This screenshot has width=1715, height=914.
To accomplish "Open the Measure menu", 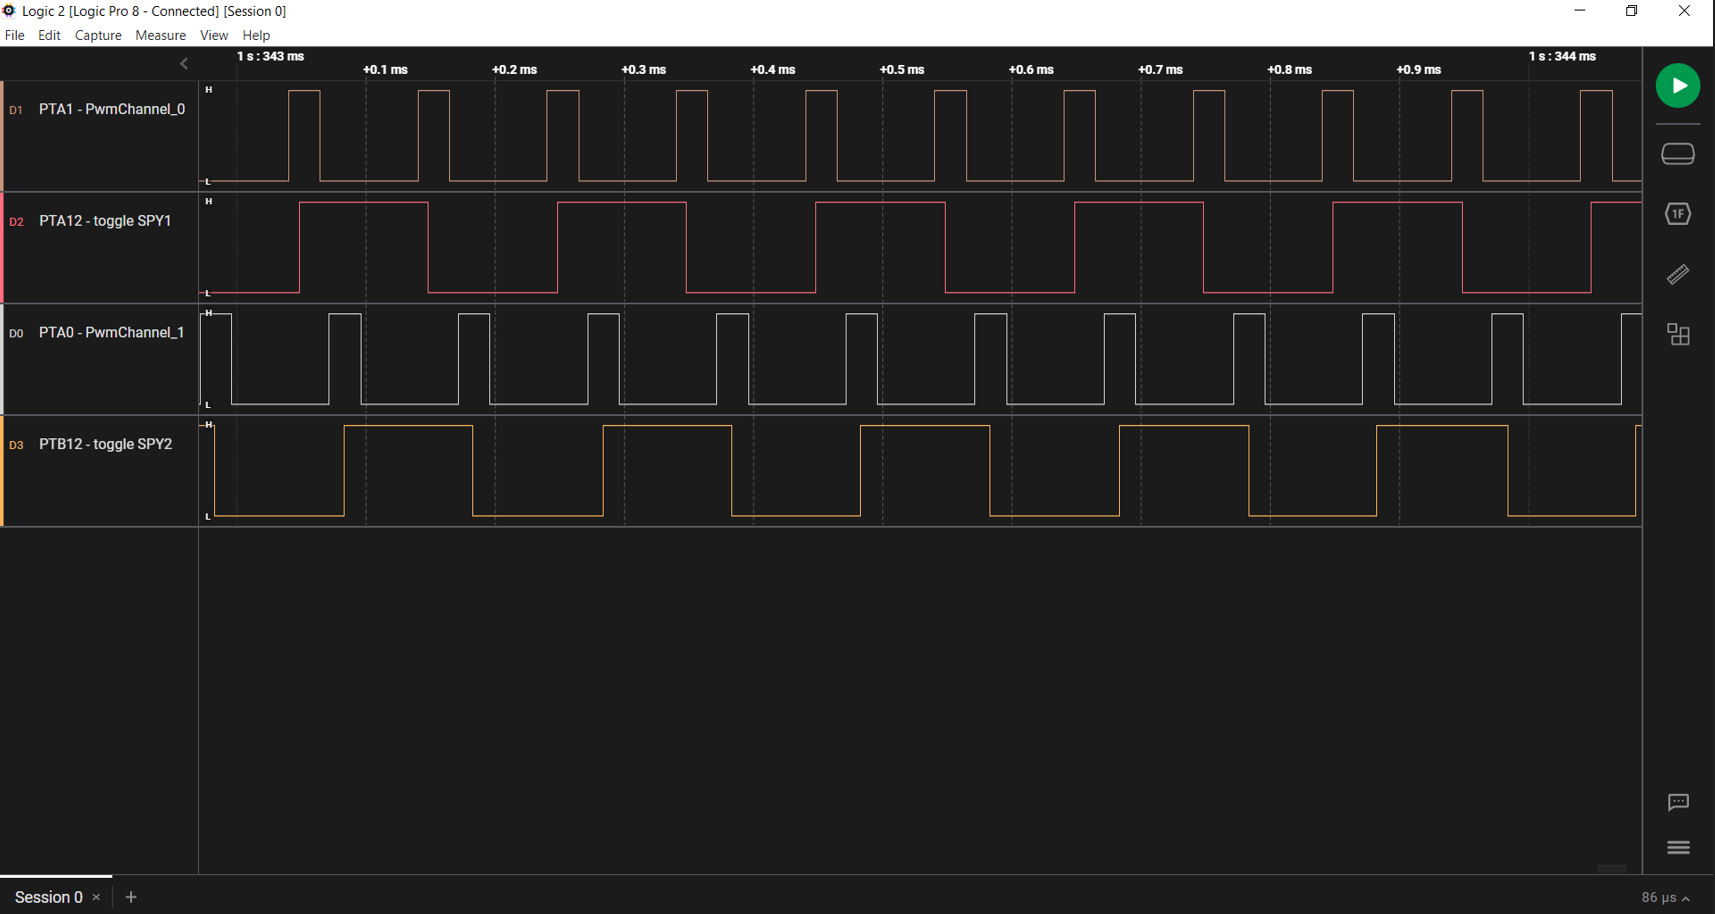I will coord(160,35).
